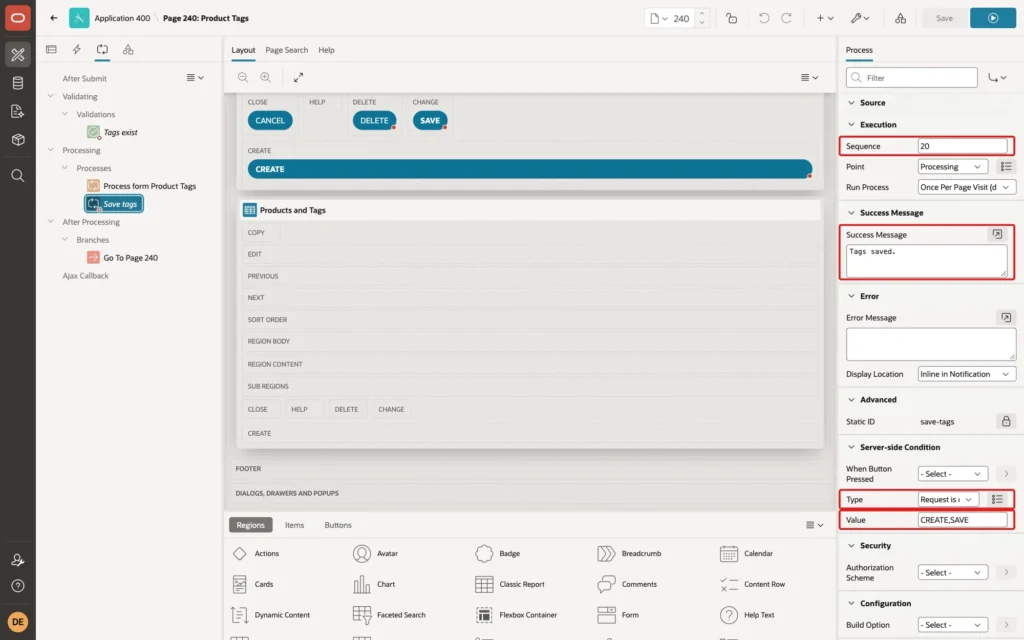Select the DELETE button in layout
The height and width of the screenshot is (640, 1024).
pos(374,120)
